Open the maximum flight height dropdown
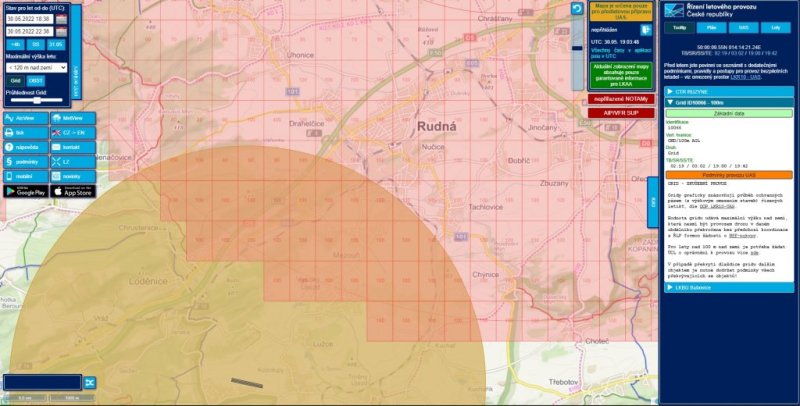Image resolution: width=800 pixels, height=406 pixels. 37,67
